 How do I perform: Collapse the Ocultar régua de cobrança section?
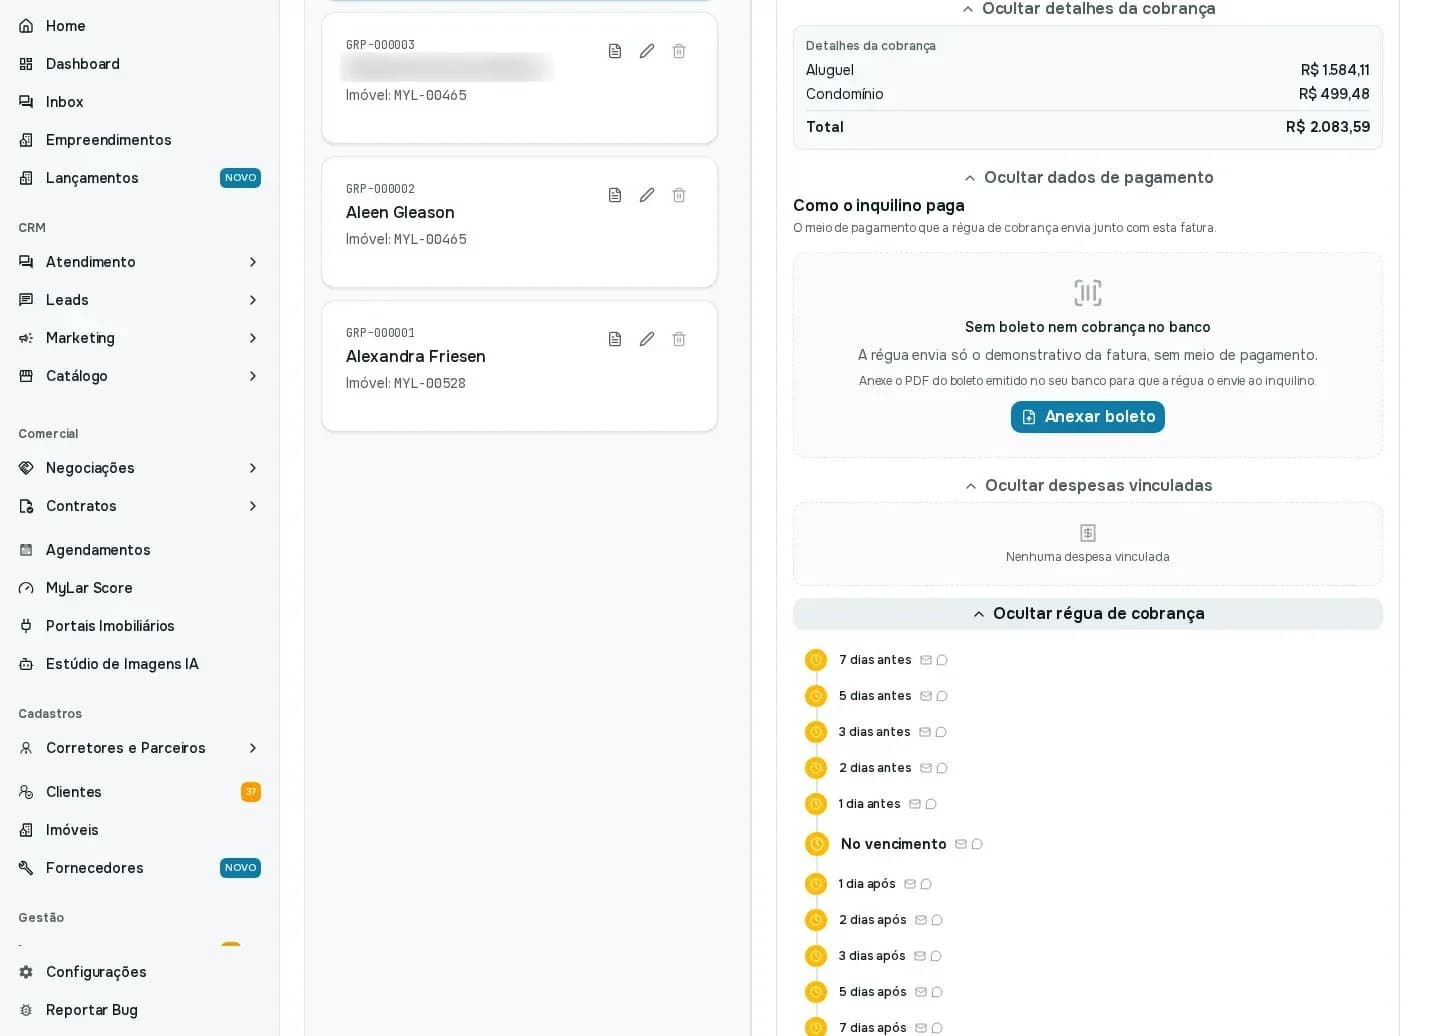click(1088, 614)
